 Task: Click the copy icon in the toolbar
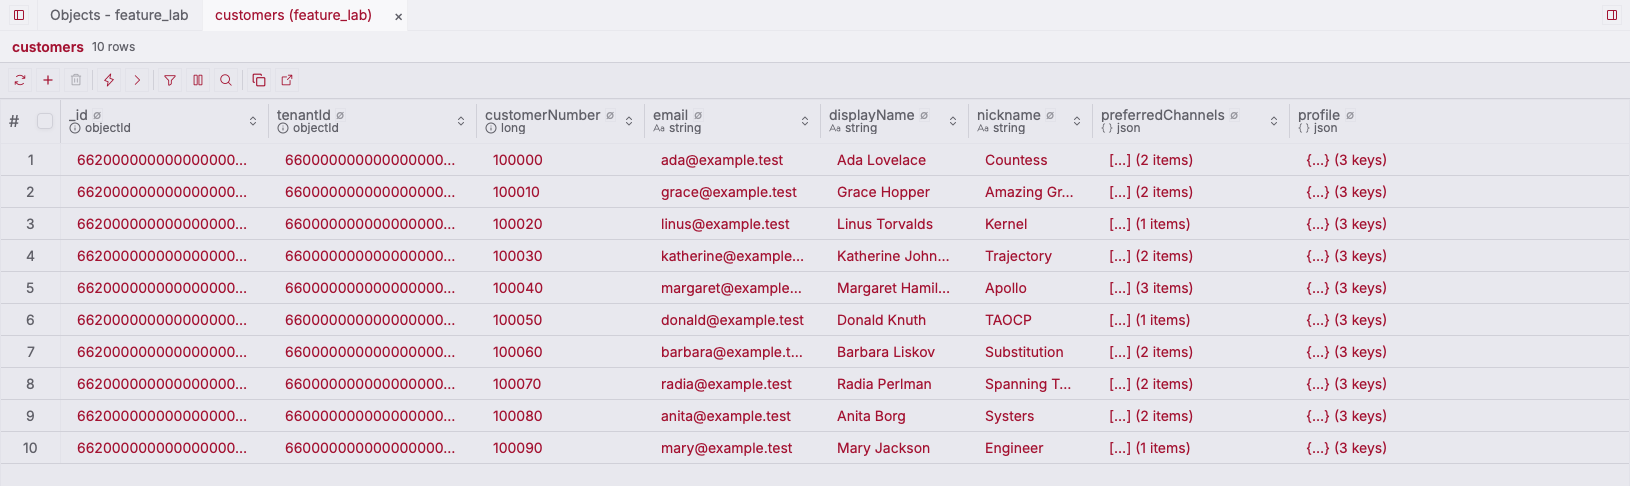(x=259, y=80)
